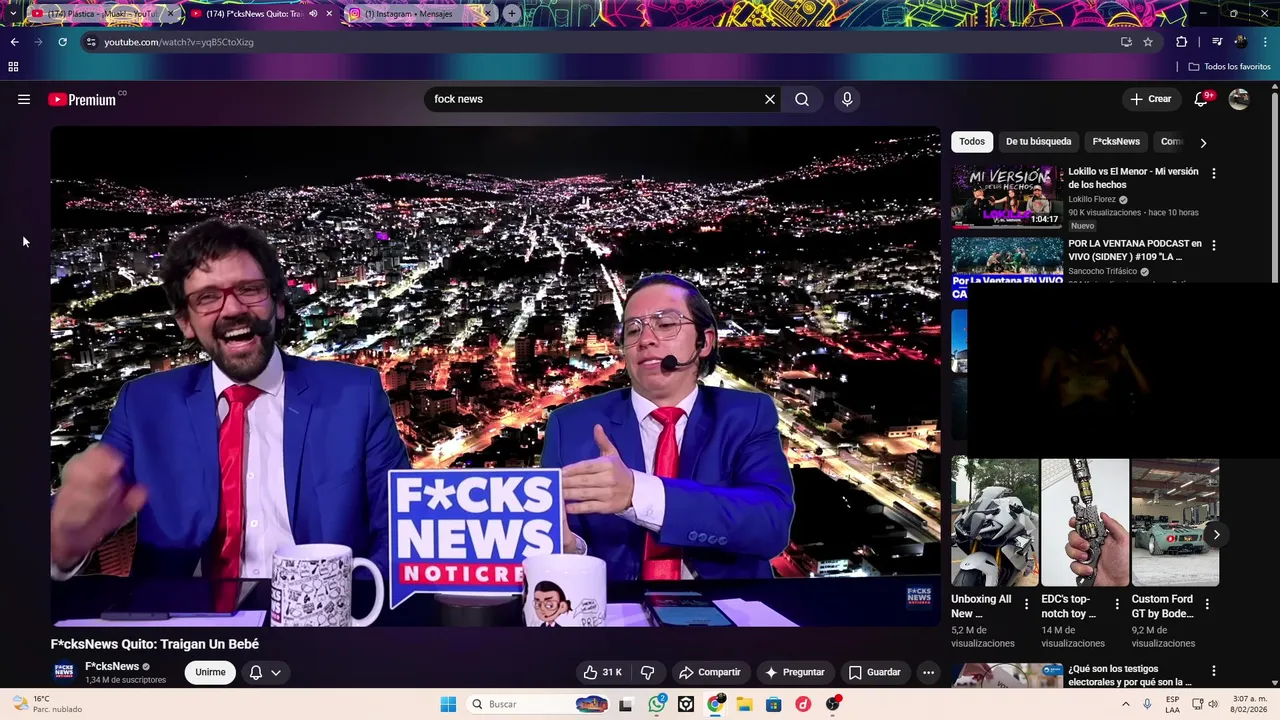
Task: Dislike the video
Action: pos(647,672)
